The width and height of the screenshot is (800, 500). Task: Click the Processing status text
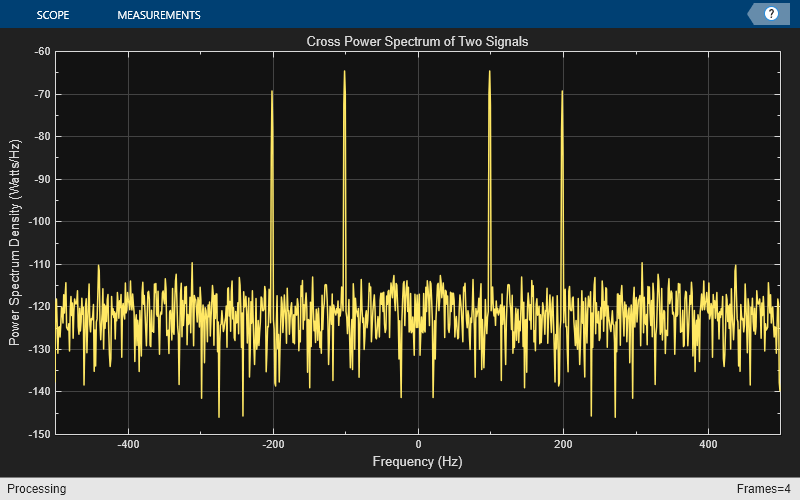tap(36, 489)
